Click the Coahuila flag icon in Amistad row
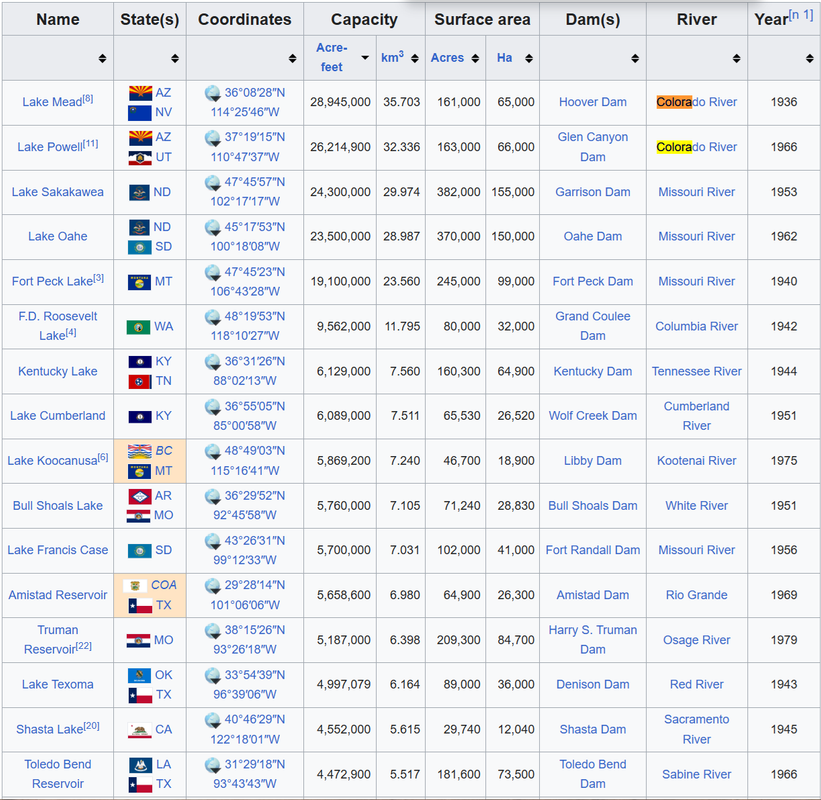 point(135,585)
